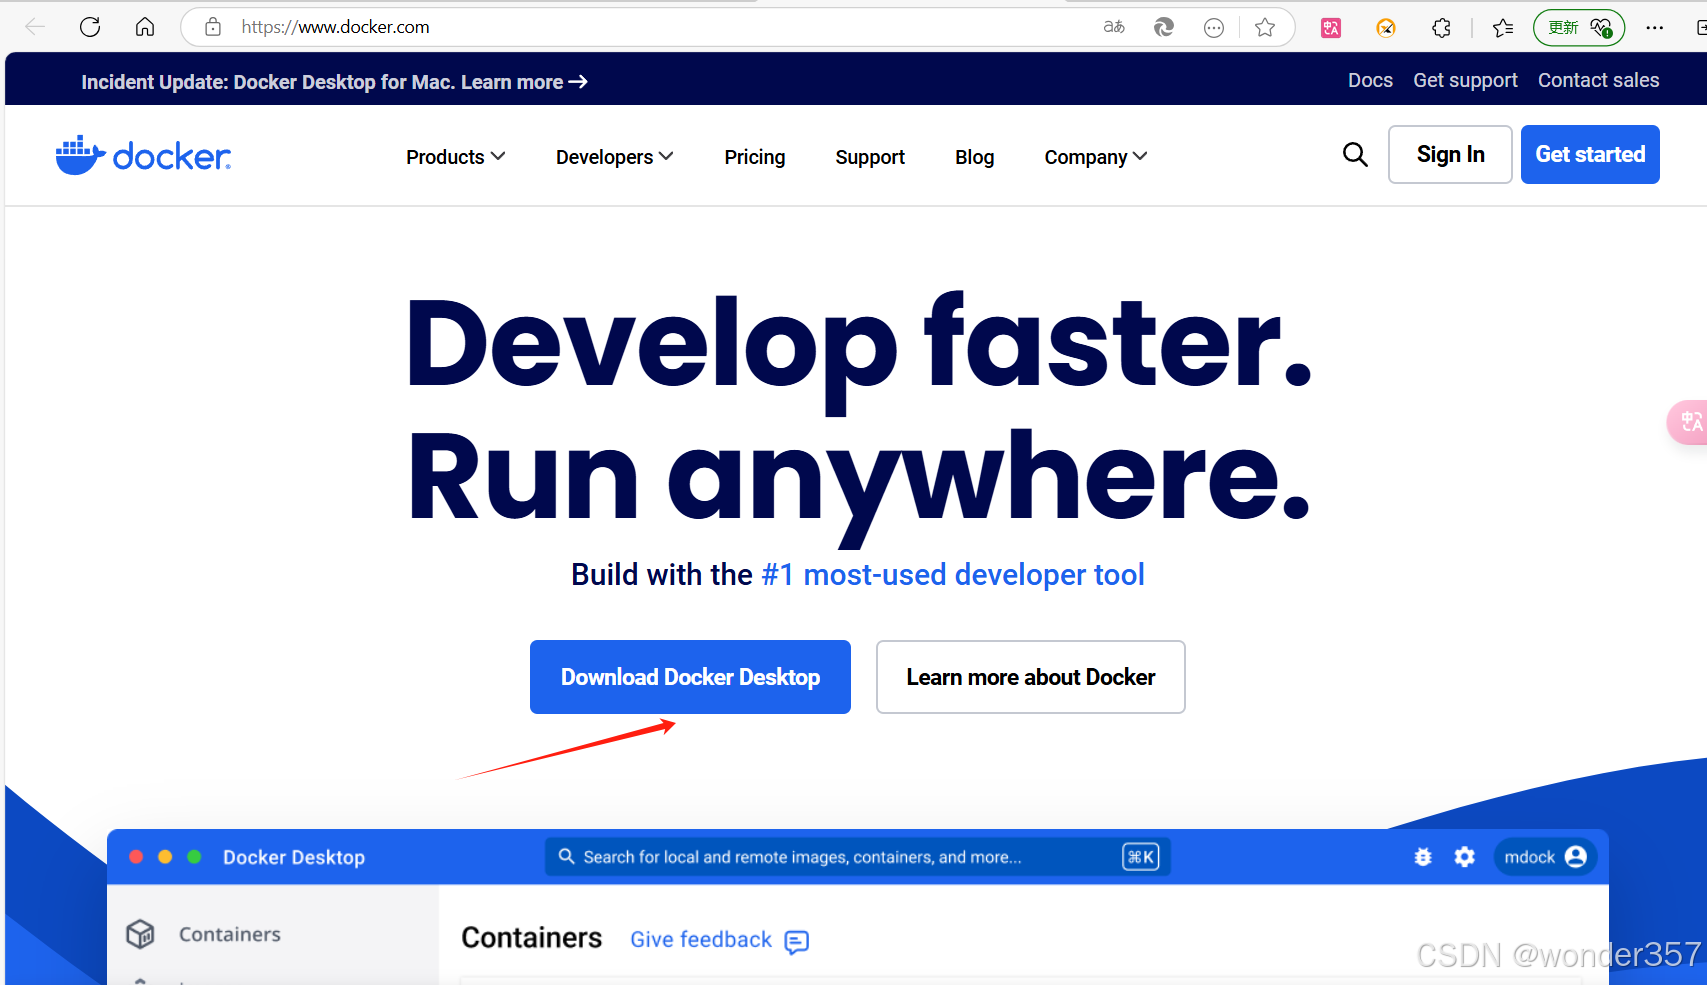Screen dimensions: 1707x985
Task: Click the Docker Desktop search magnifier icon
Action: [566, 857]
